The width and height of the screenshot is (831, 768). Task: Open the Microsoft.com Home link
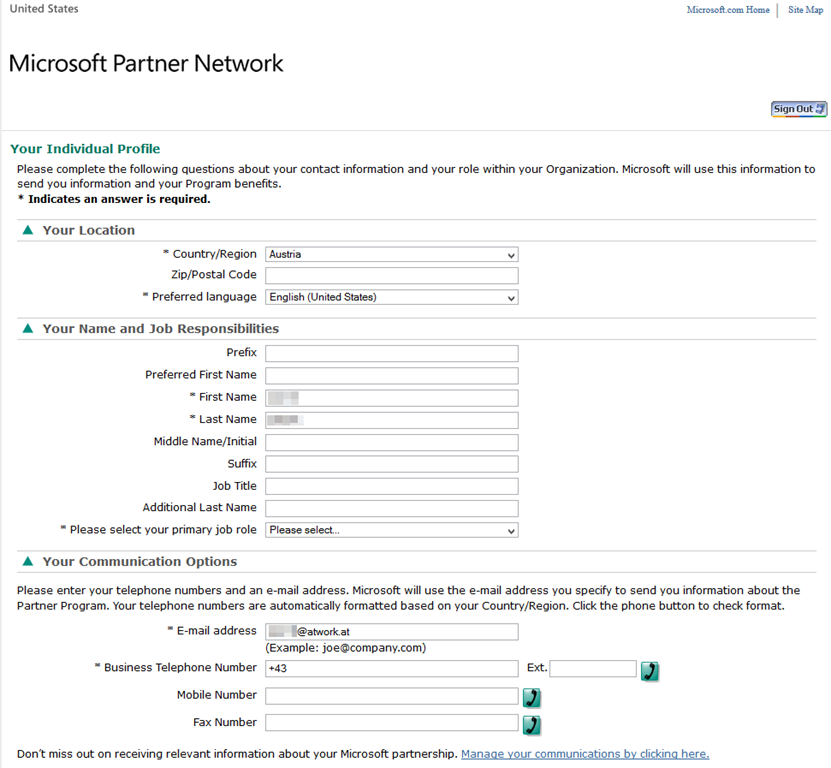pyautogui.click(x=728, y=10)
